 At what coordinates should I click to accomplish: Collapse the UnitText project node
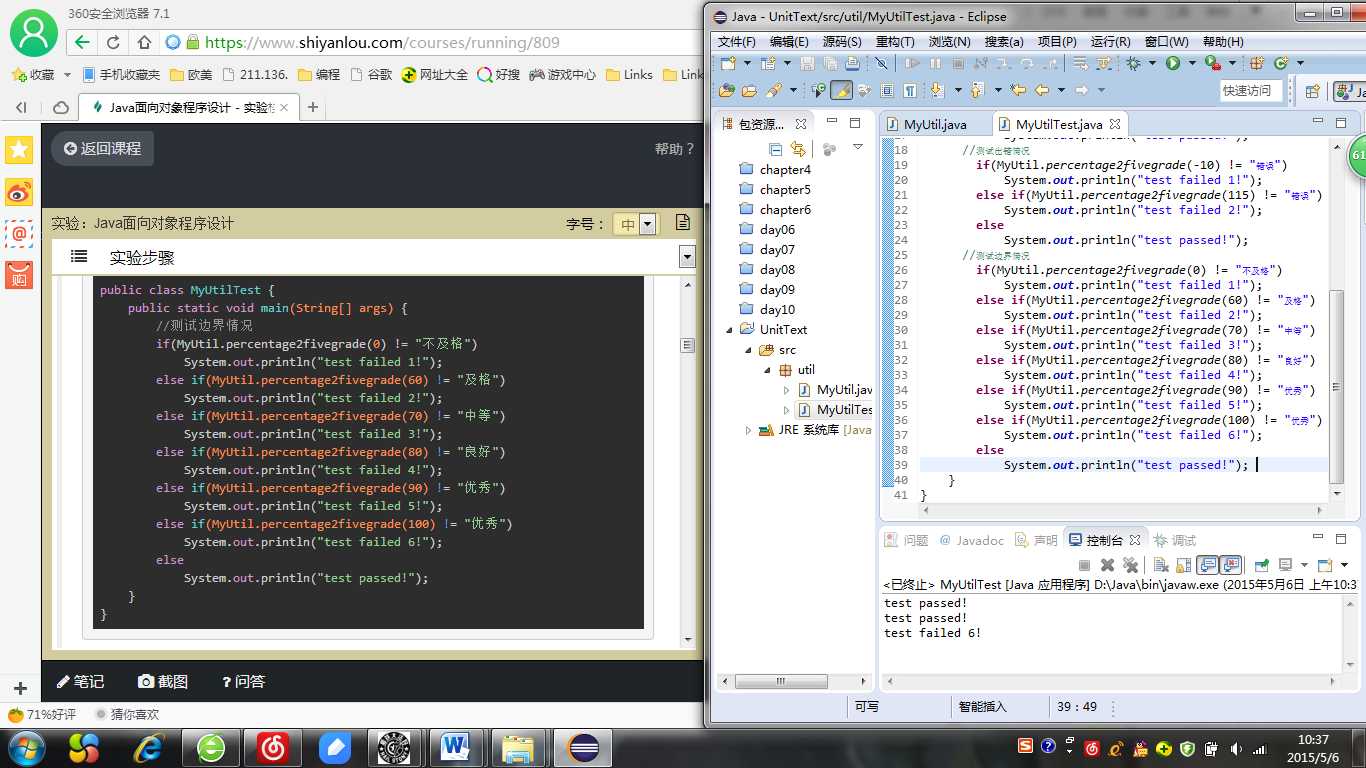coord(730,329)
